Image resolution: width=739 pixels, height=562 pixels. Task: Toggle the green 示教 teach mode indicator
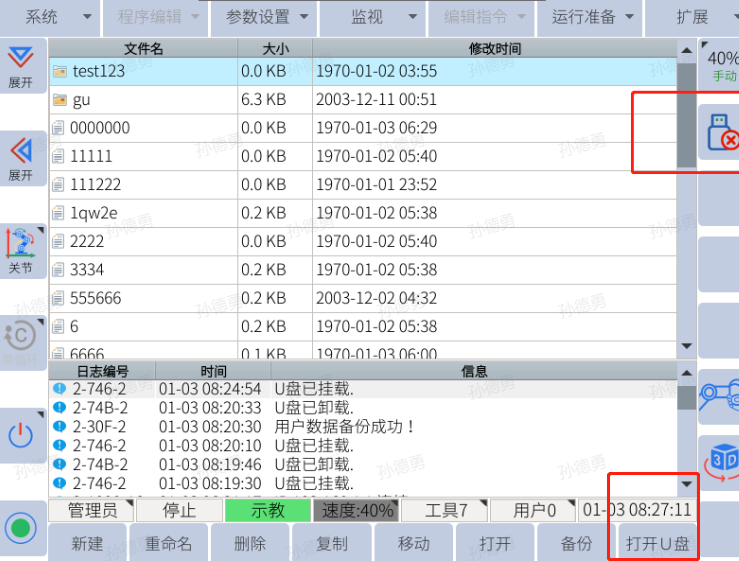pos(267,510)
